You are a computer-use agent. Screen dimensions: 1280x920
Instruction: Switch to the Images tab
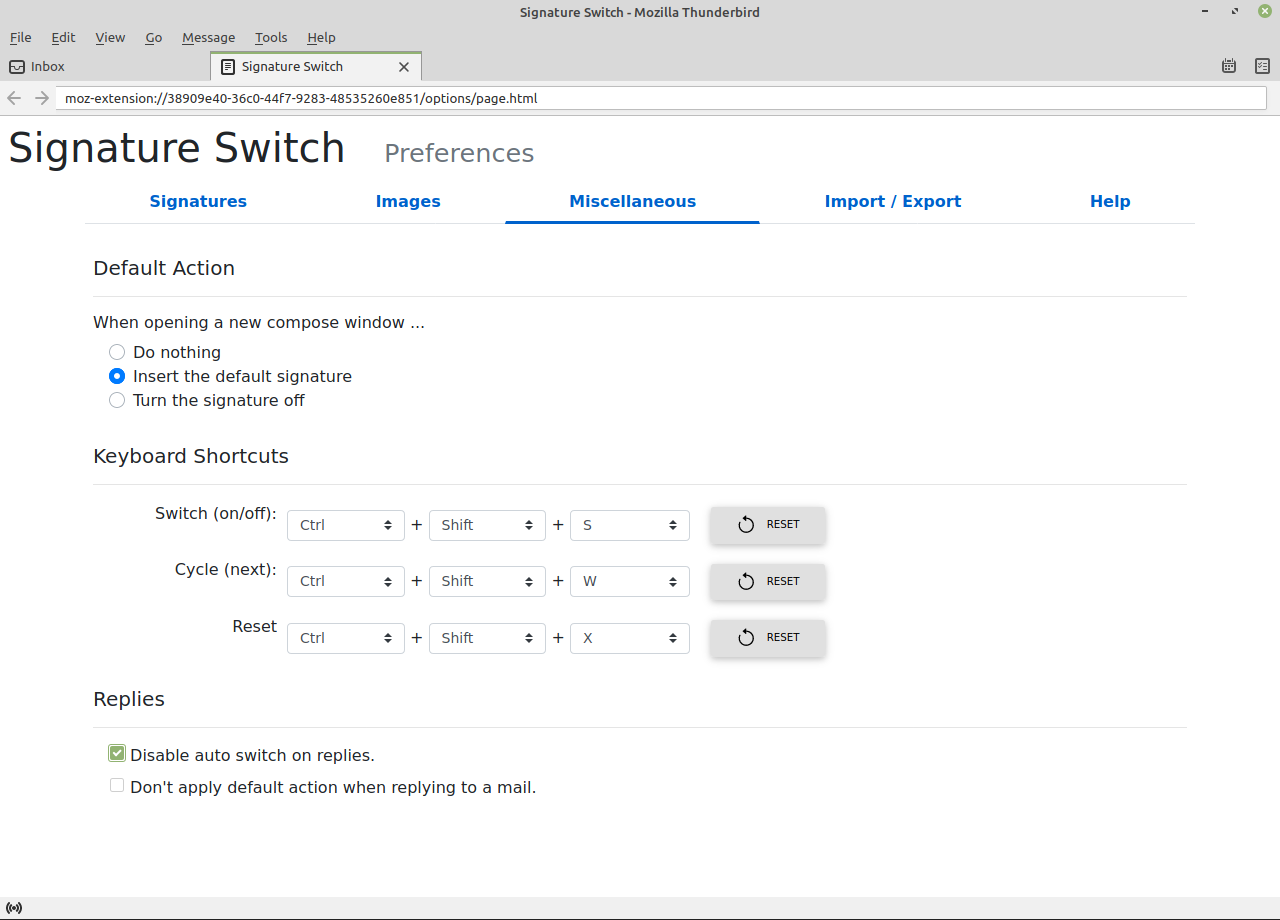tap(408, 201)
